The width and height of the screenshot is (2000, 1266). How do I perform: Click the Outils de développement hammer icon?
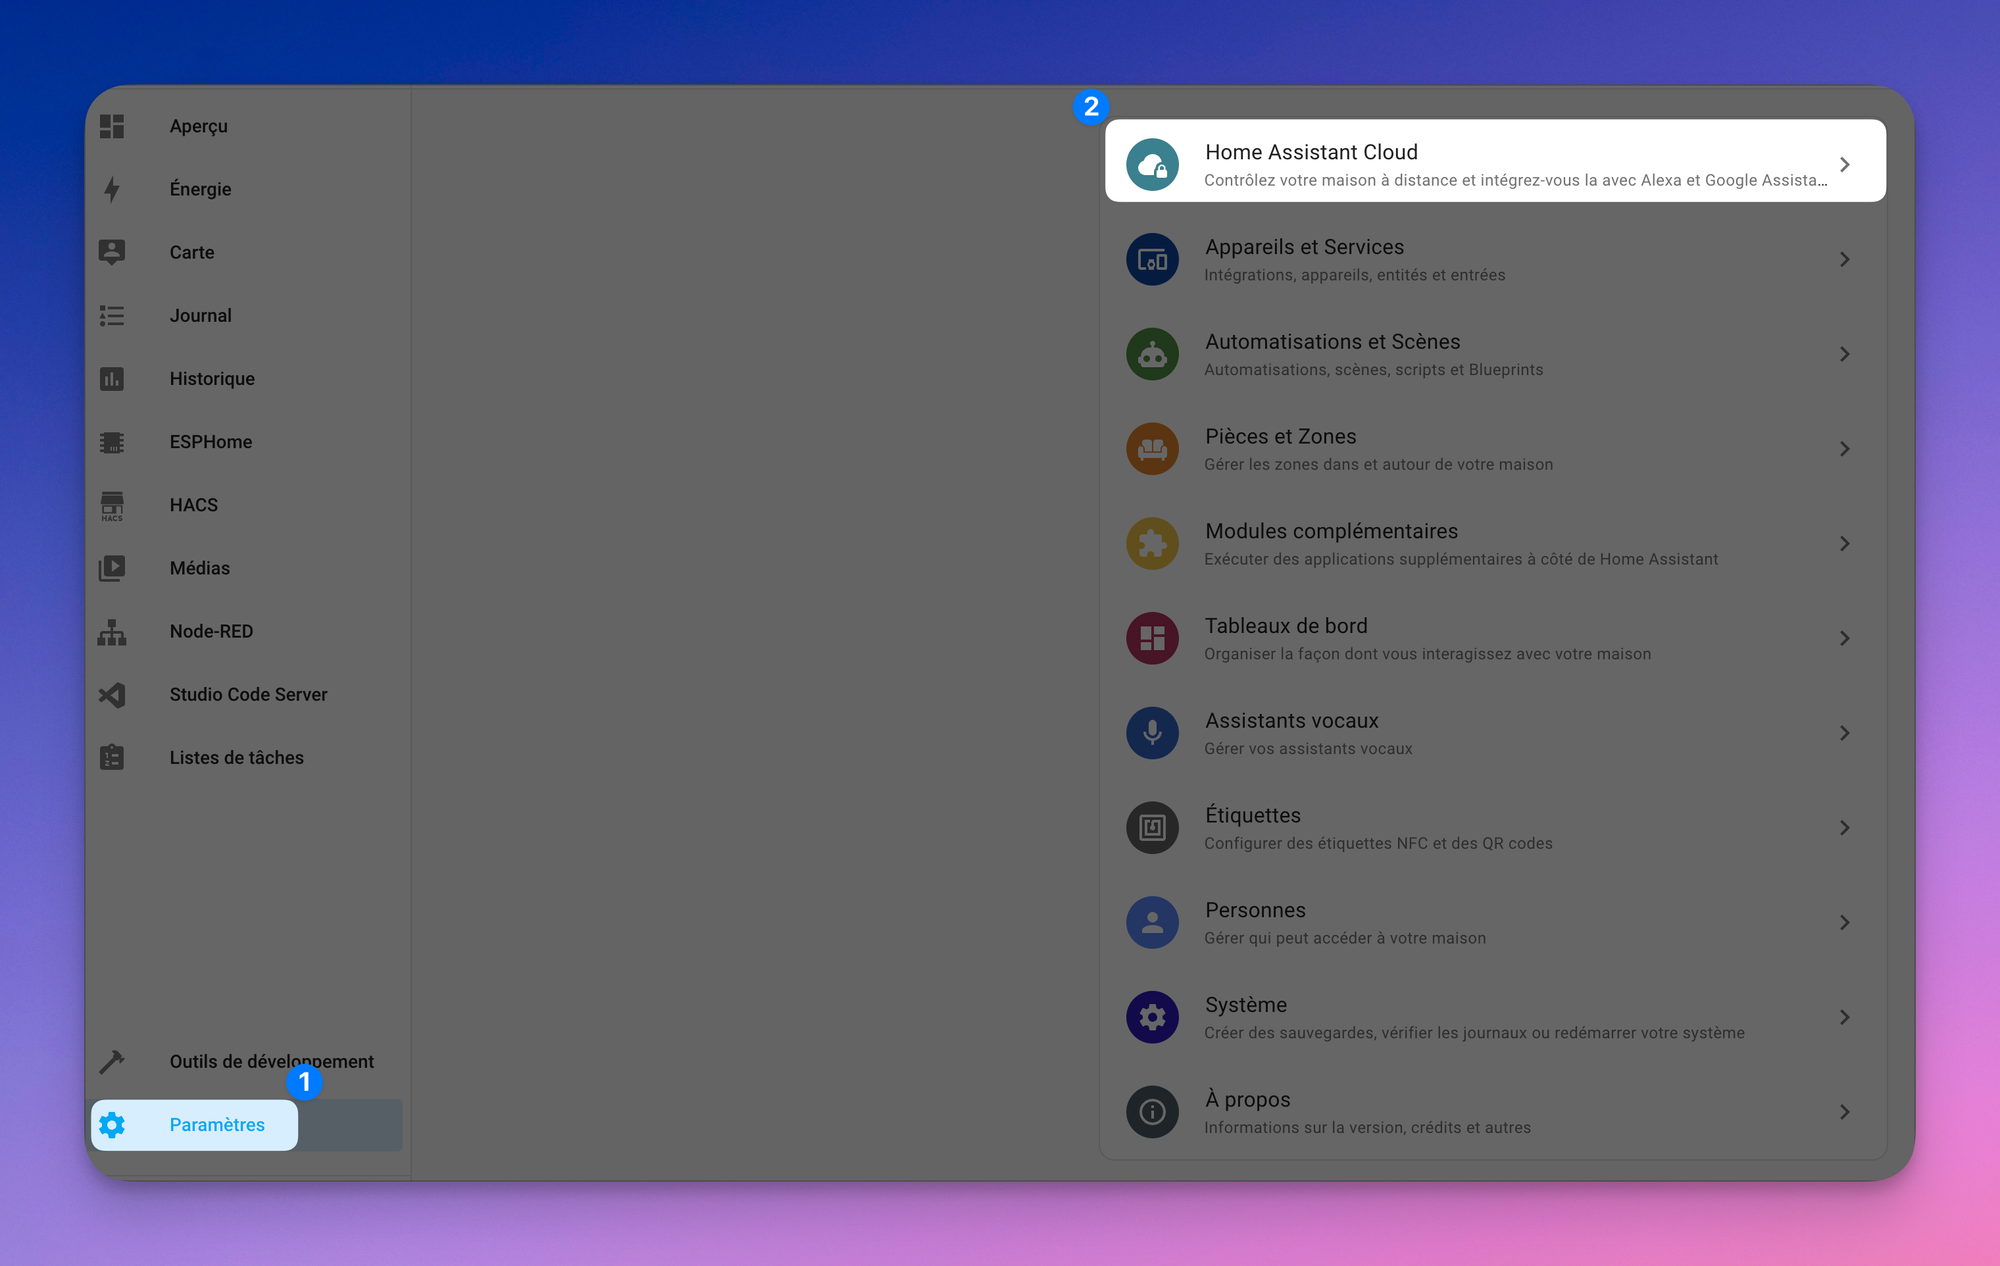coord(112,1061)
